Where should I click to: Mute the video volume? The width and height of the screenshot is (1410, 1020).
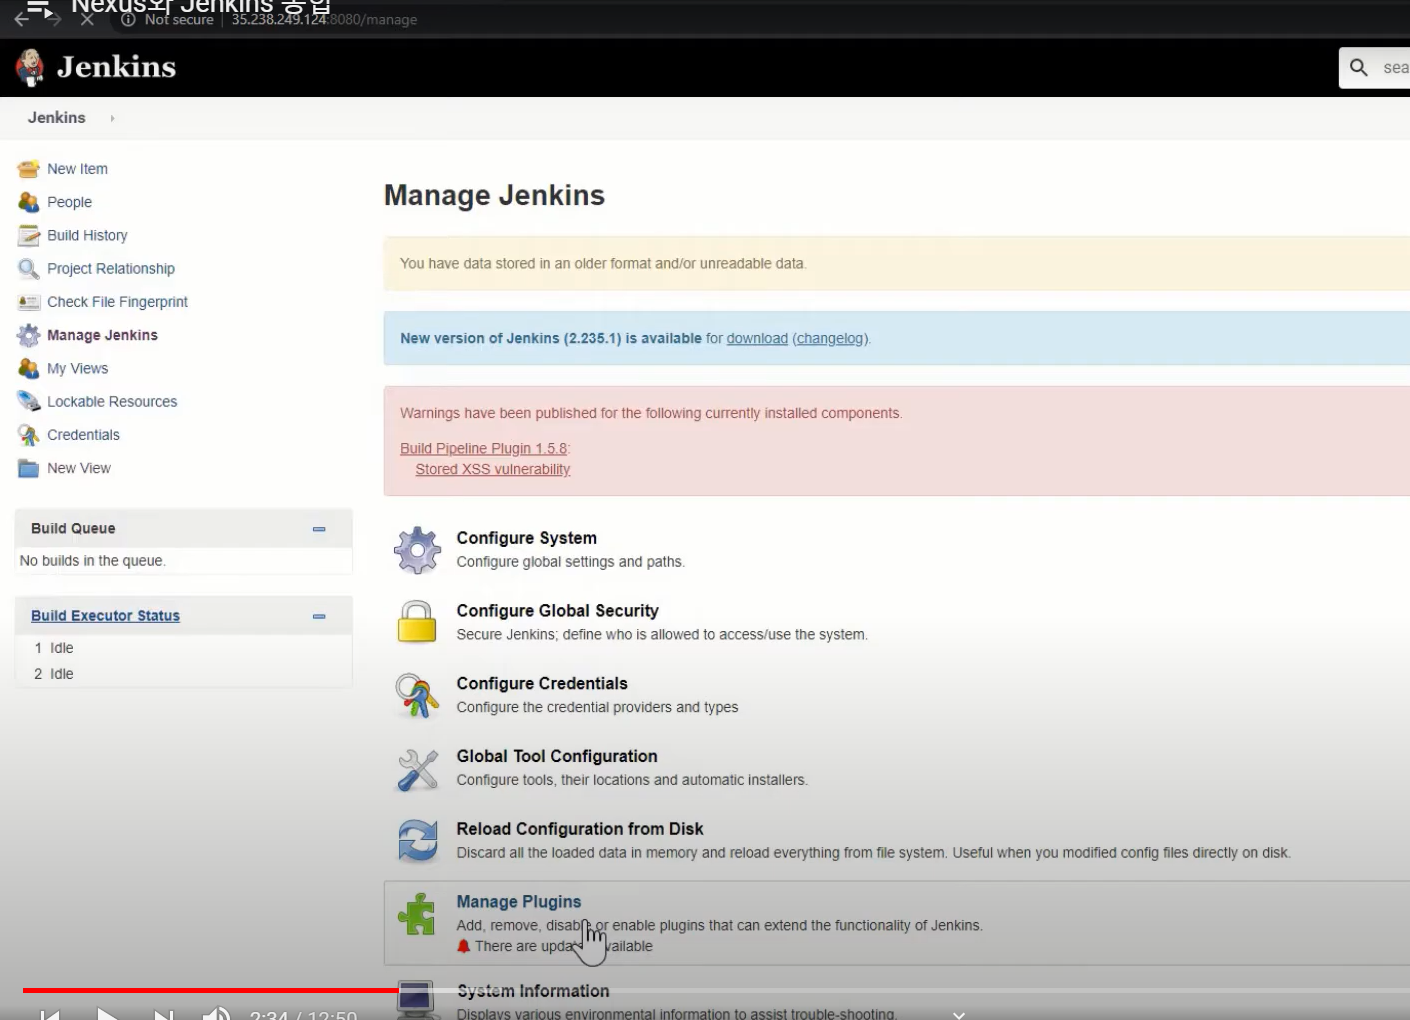point(216,1014)
